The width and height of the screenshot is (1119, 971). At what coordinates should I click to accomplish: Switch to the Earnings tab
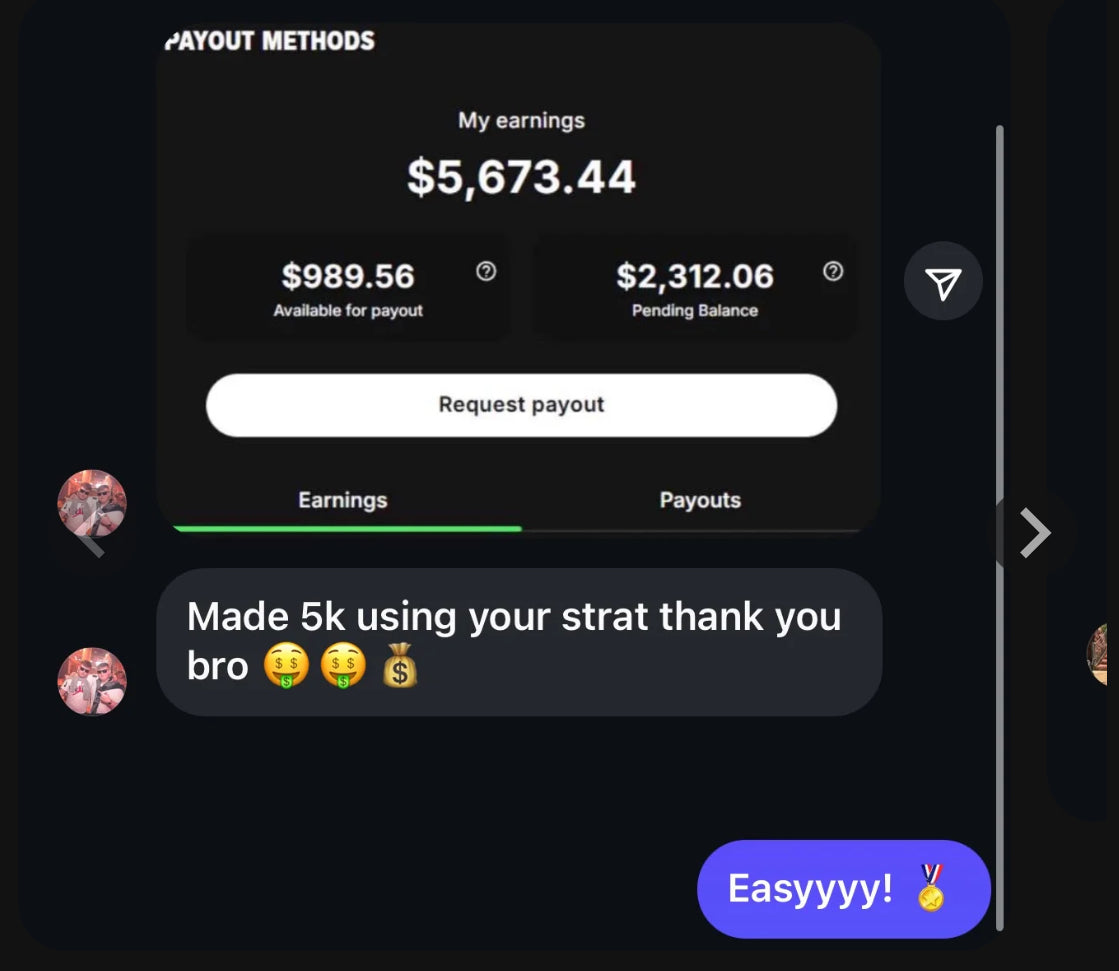tap(343, 500)
